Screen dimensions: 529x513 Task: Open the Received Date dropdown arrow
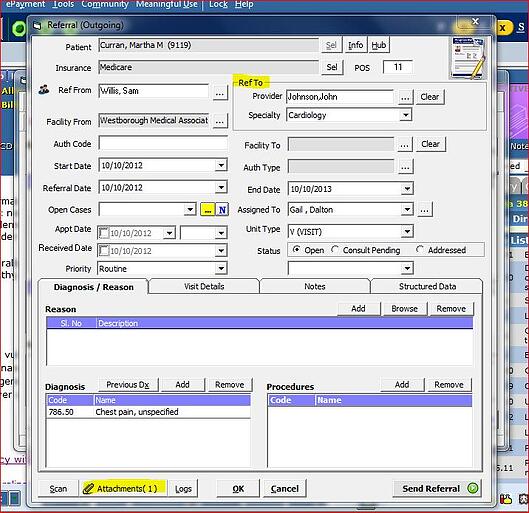click(x=221, y=251)
